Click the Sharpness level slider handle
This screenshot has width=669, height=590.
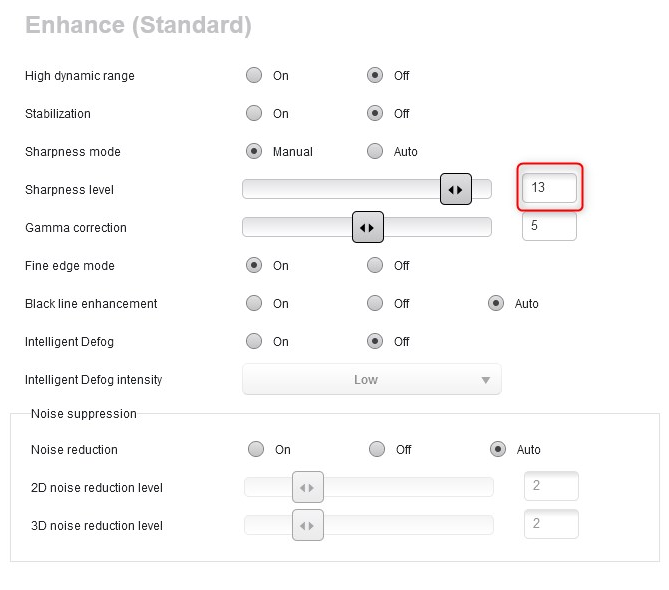pos(456,189)
